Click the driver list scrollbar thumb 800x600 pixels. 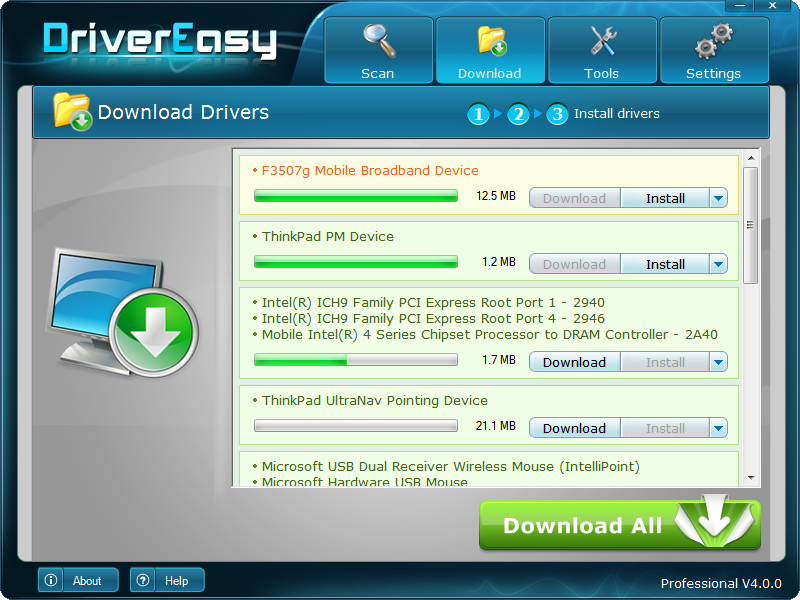coord(751,225)
